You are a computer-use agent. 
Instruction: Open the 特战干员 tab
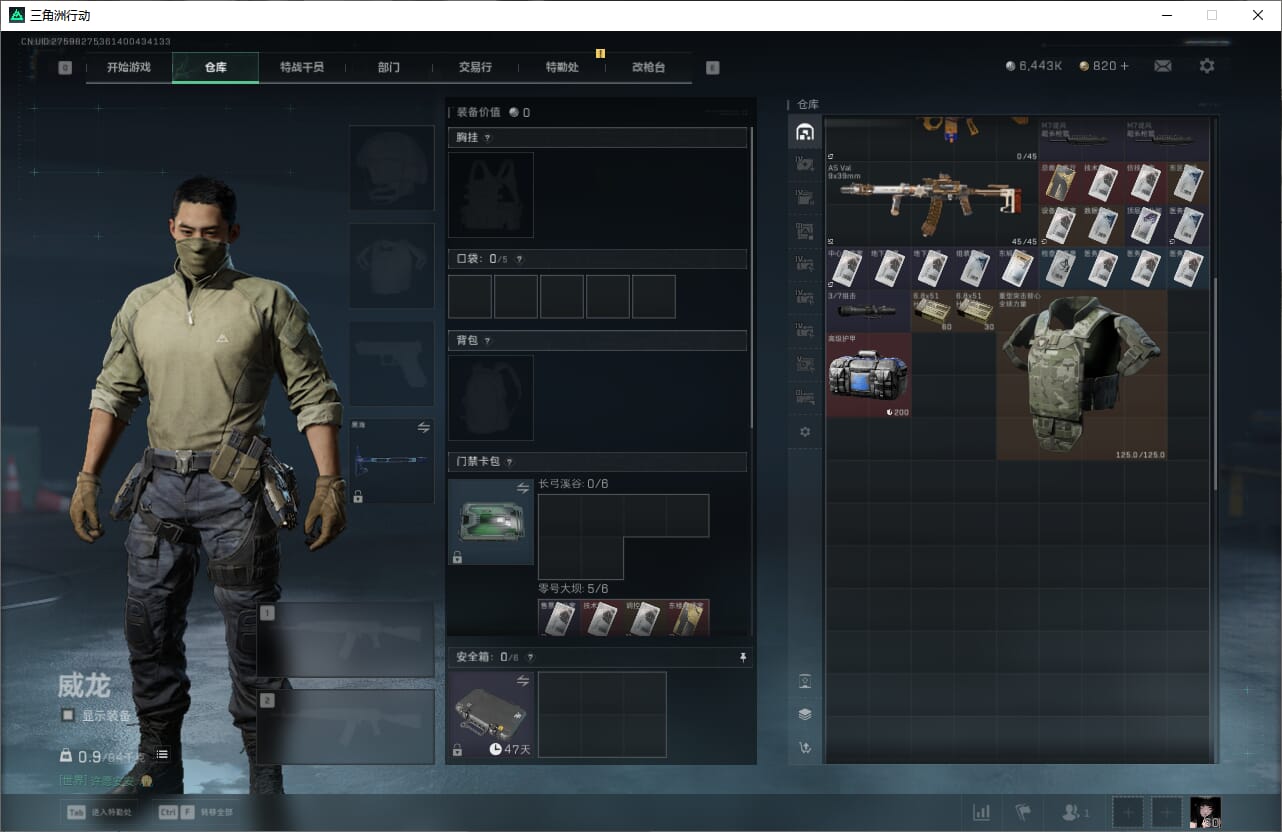301,67
